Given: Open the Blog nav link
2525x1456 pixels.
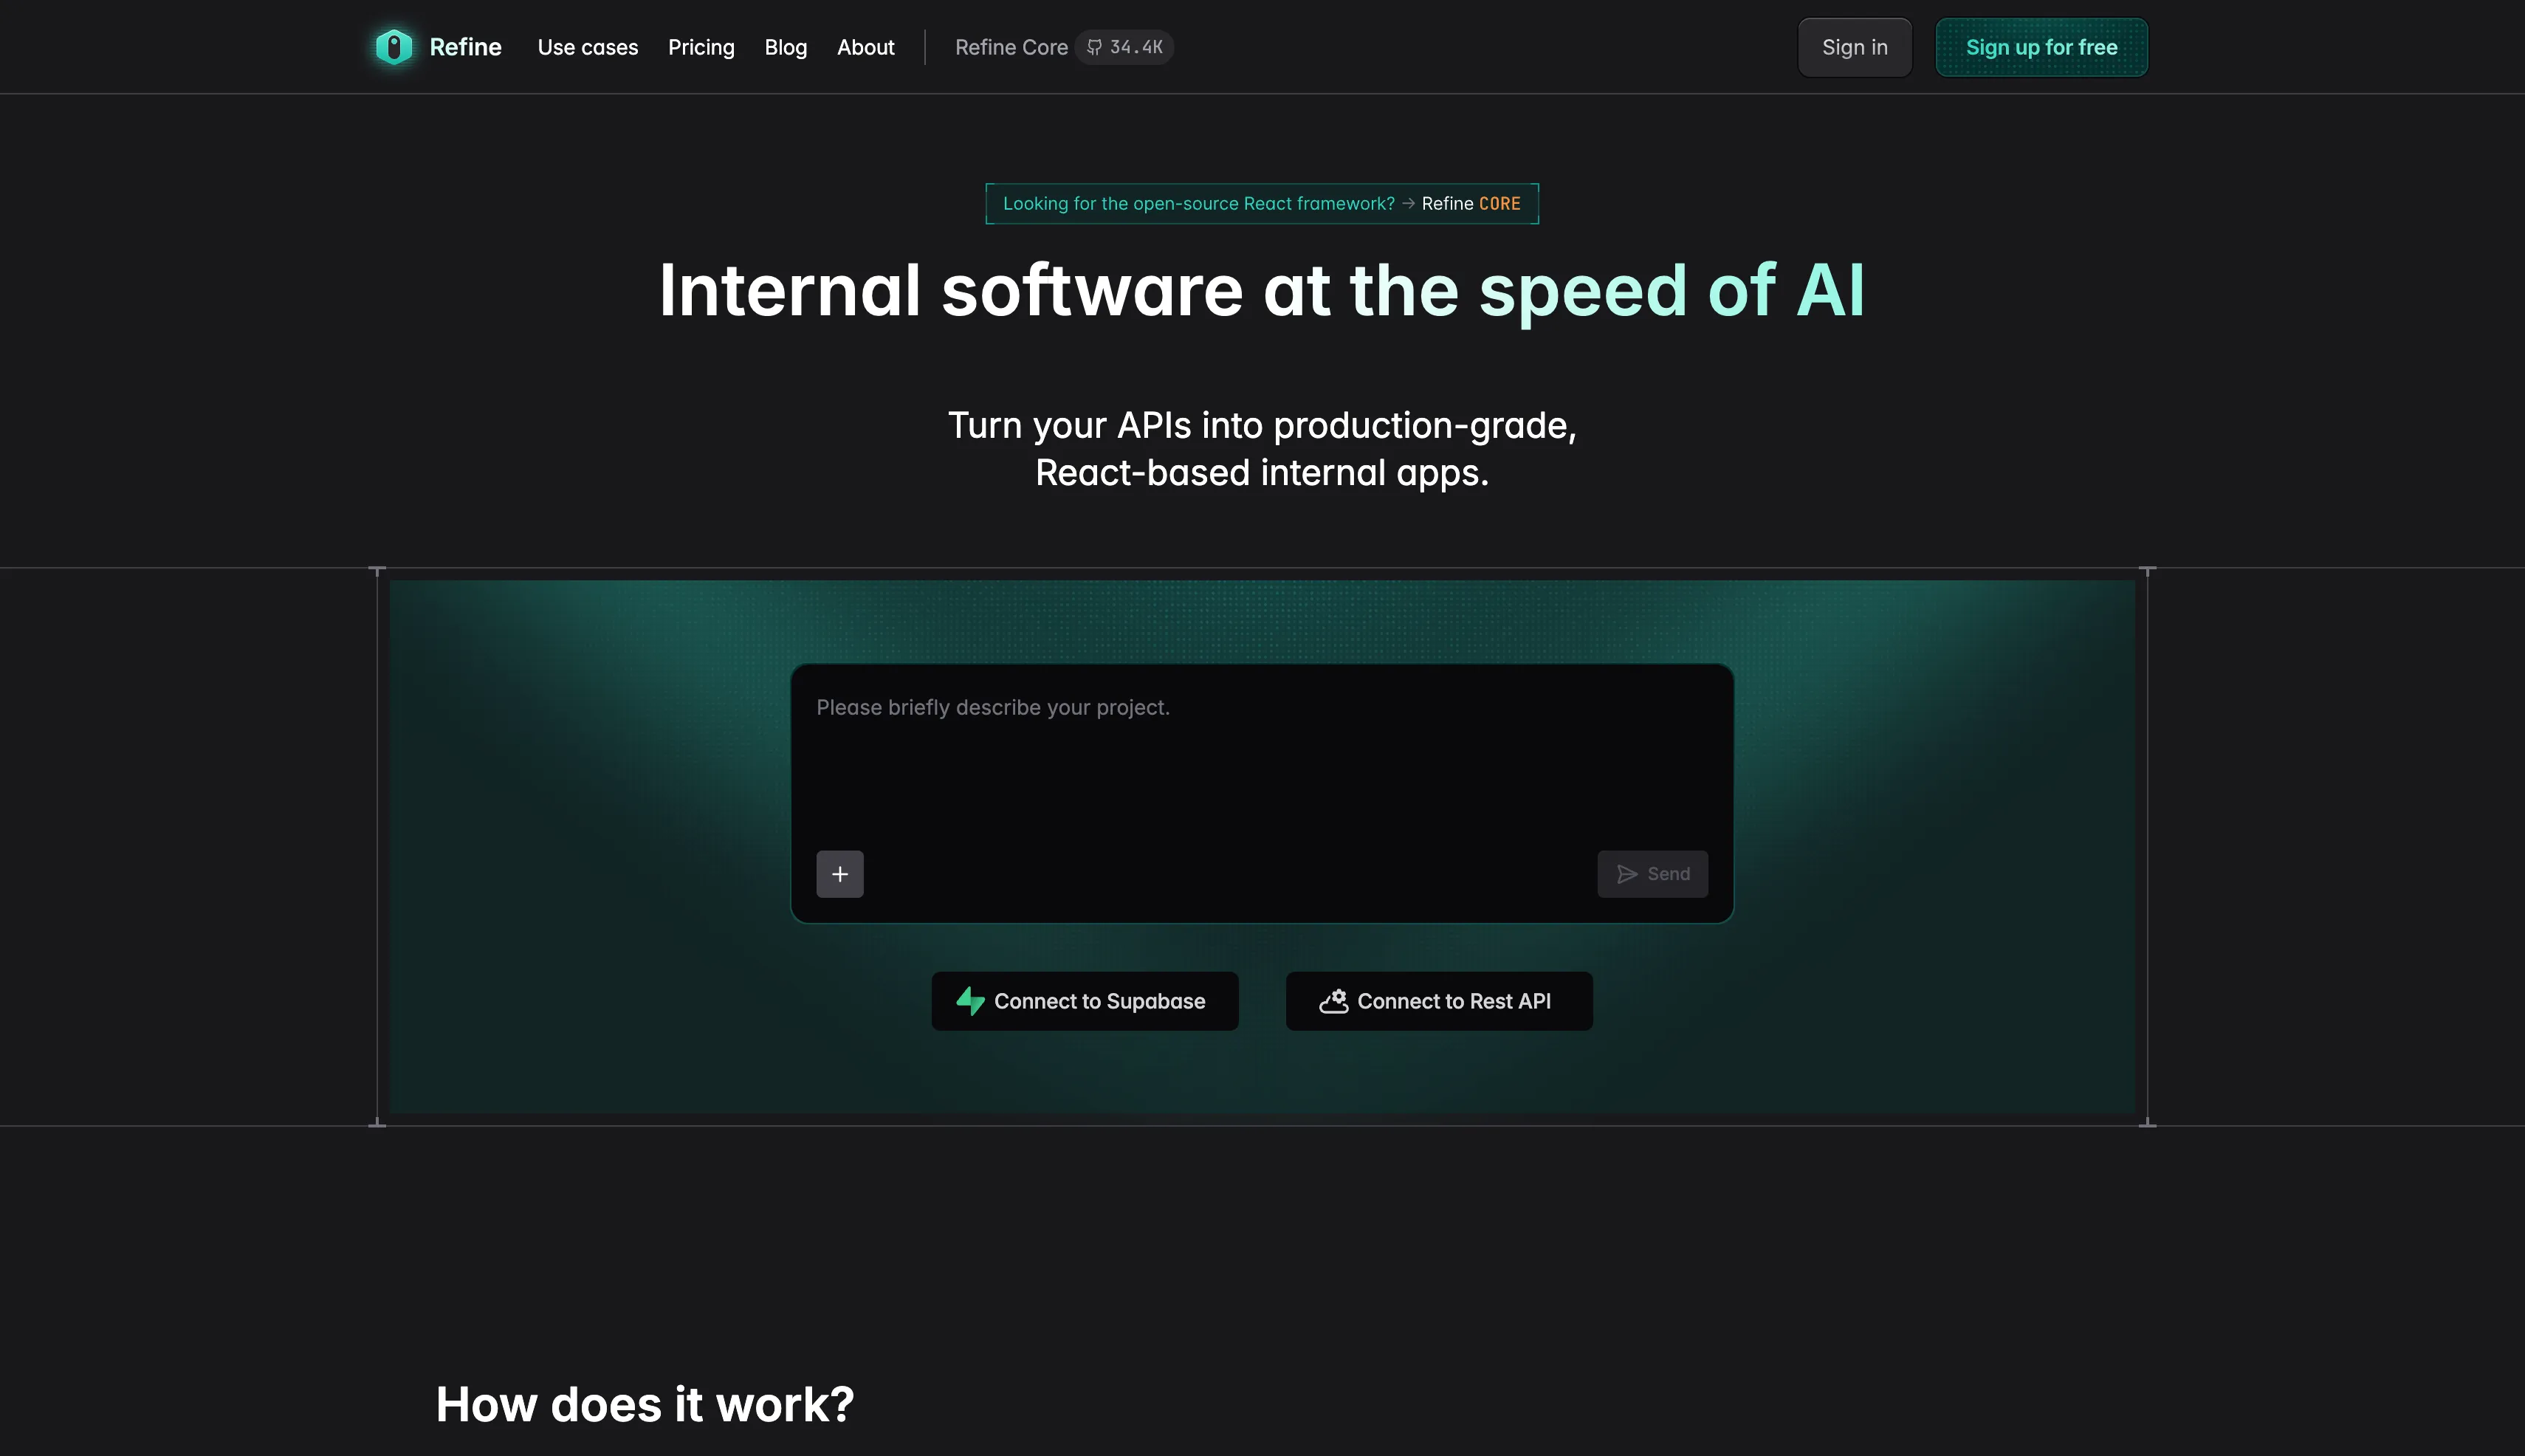Looking at the screenshot, I should tap(785, 47).
